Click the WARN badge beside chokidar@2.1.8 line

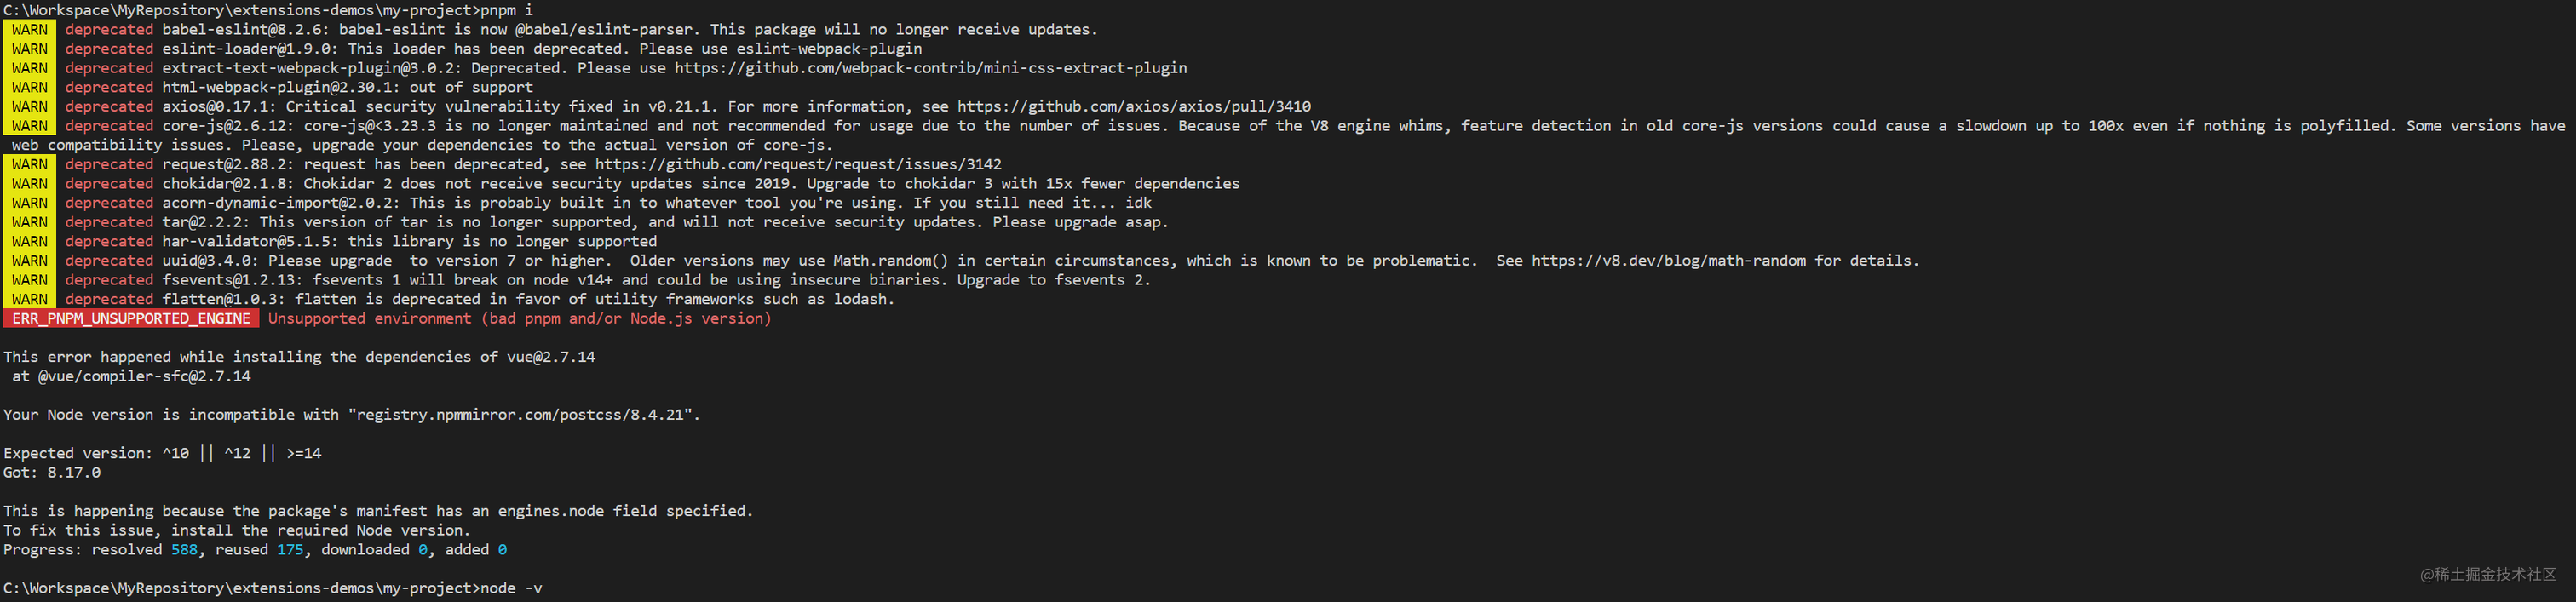point(30,183)
